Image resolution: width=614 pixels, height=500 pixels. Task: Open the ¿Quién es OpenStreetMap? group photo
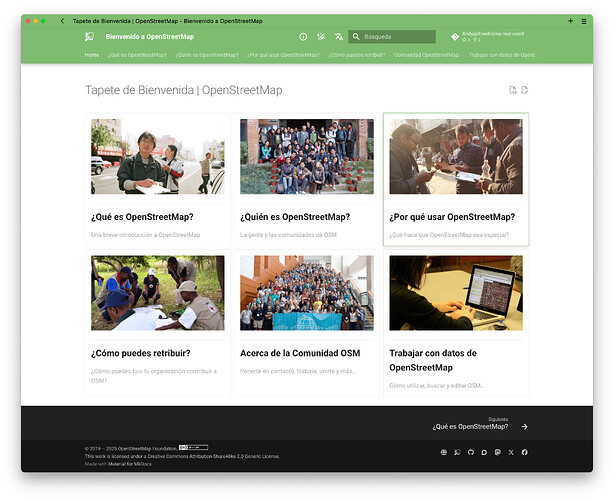307,157
